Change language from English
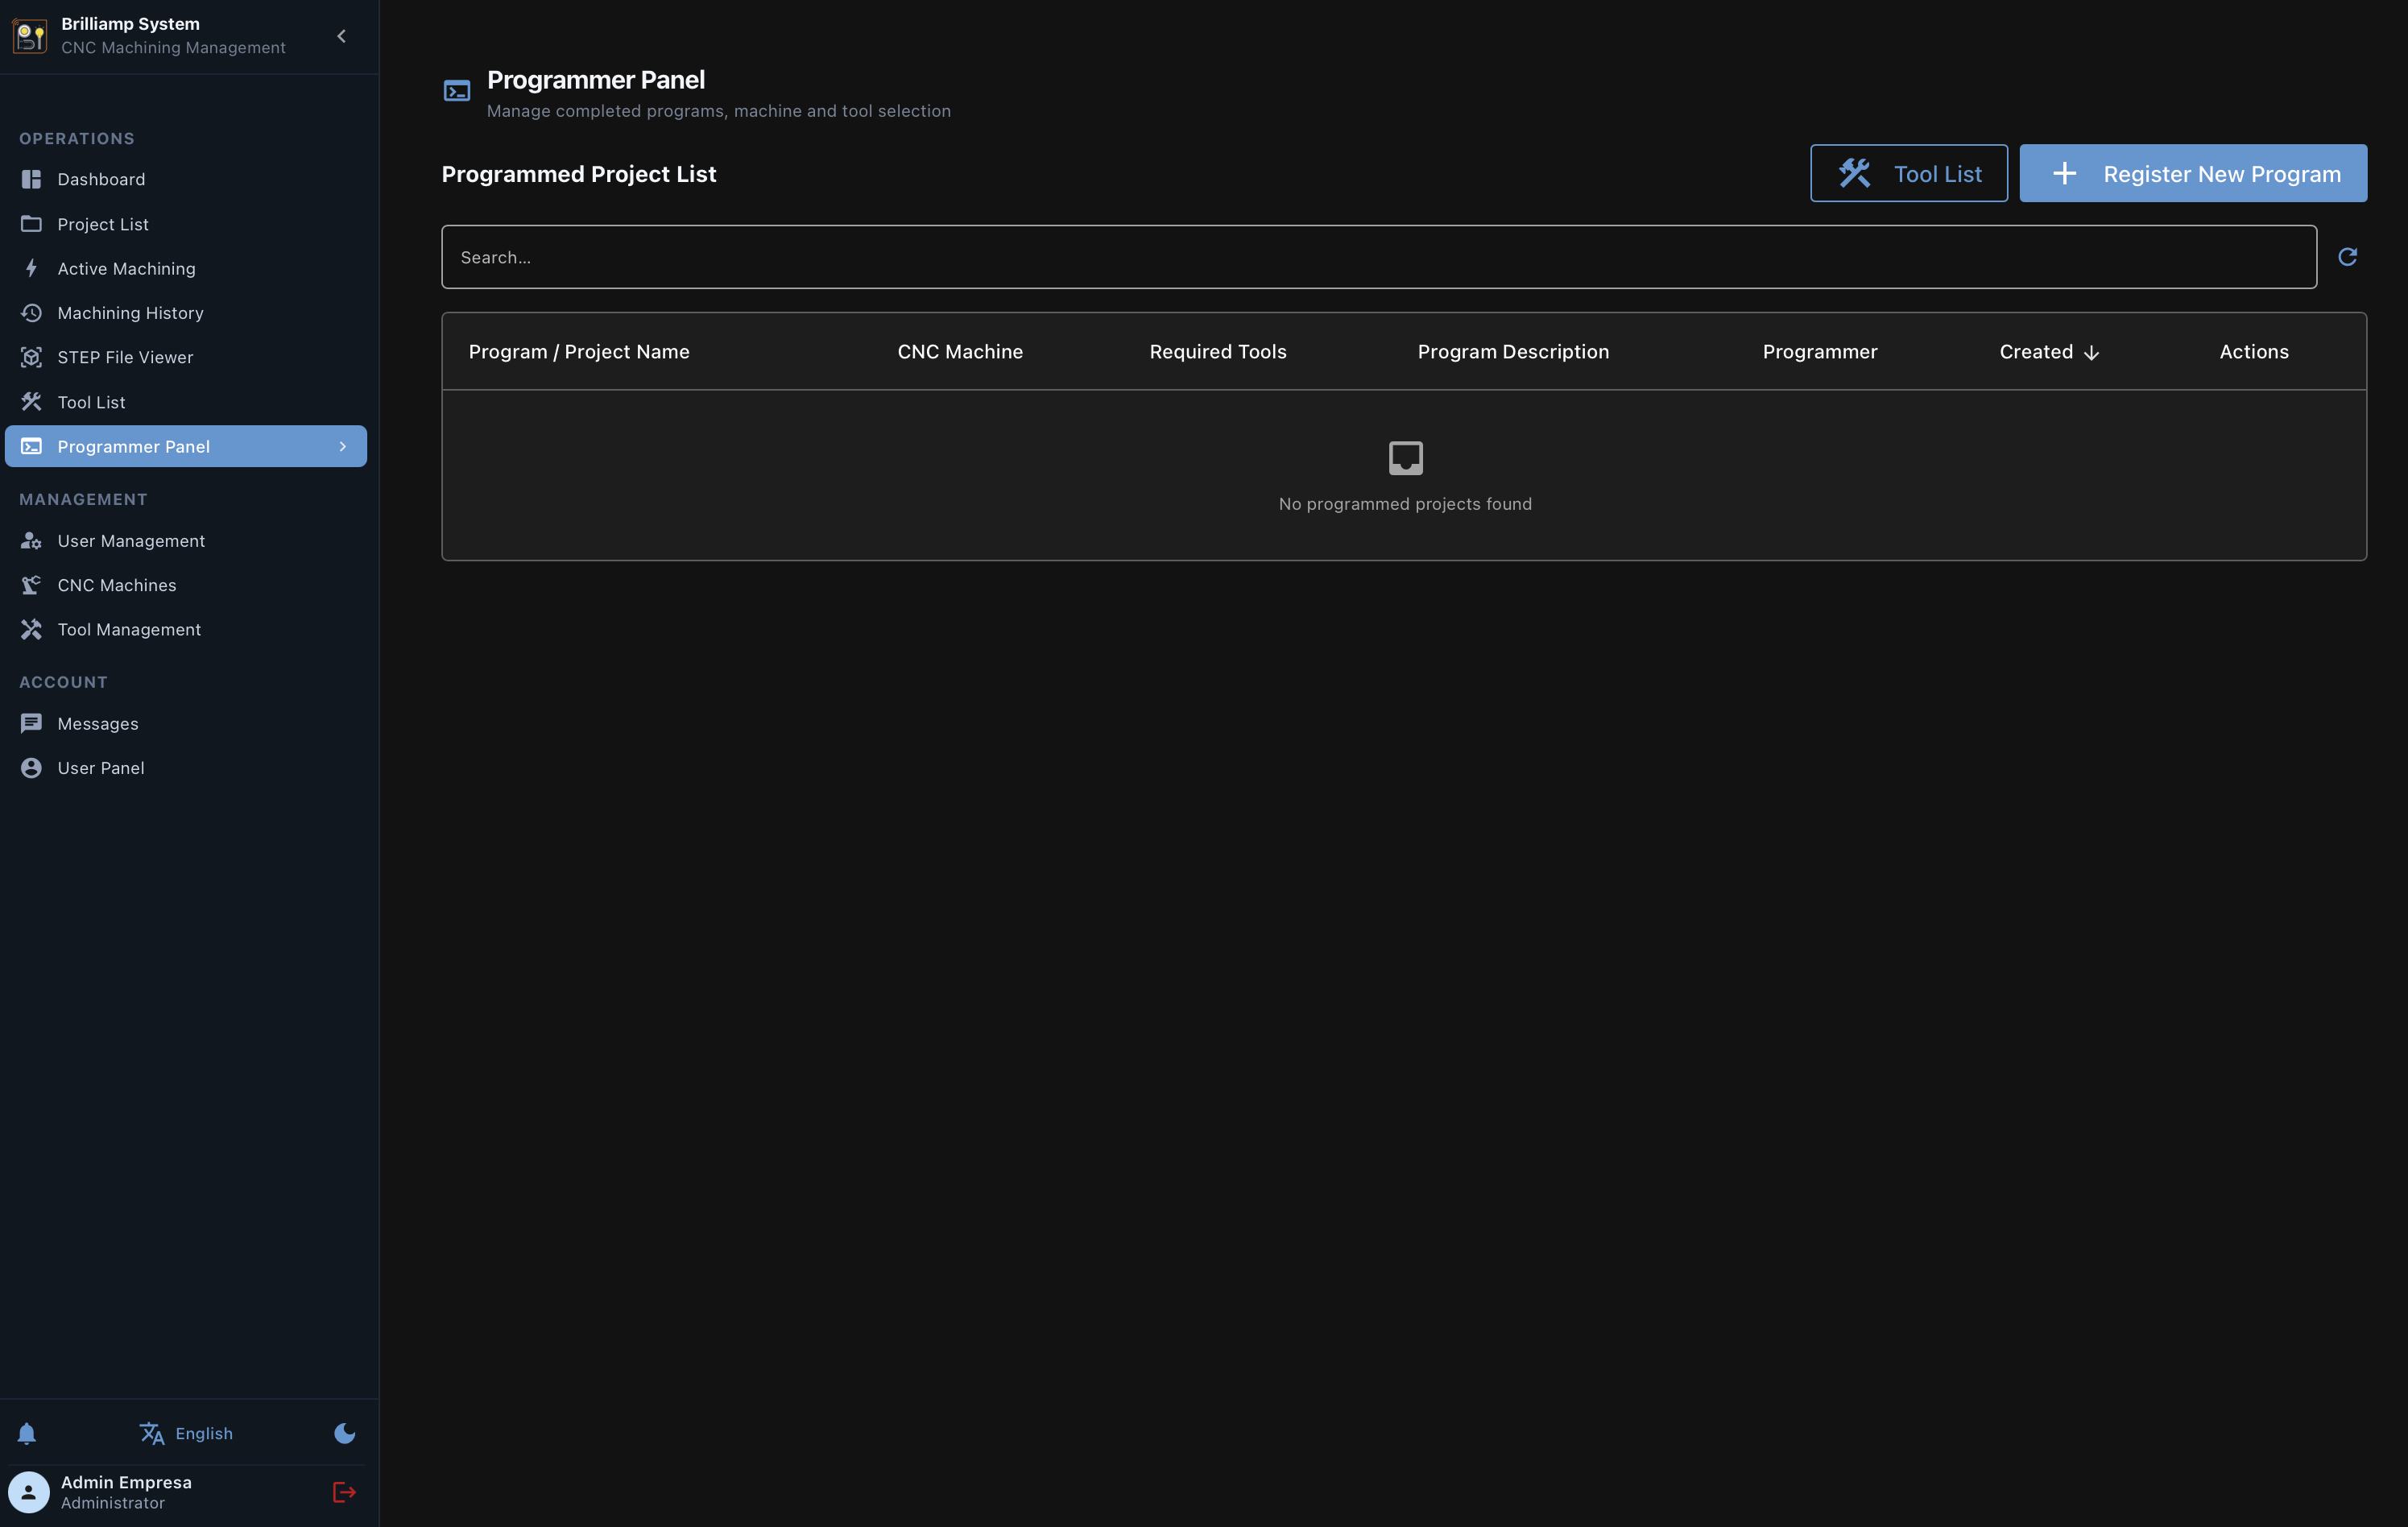The image size is (2408, 1527). pyautogui.click(x=186, y=1433)
